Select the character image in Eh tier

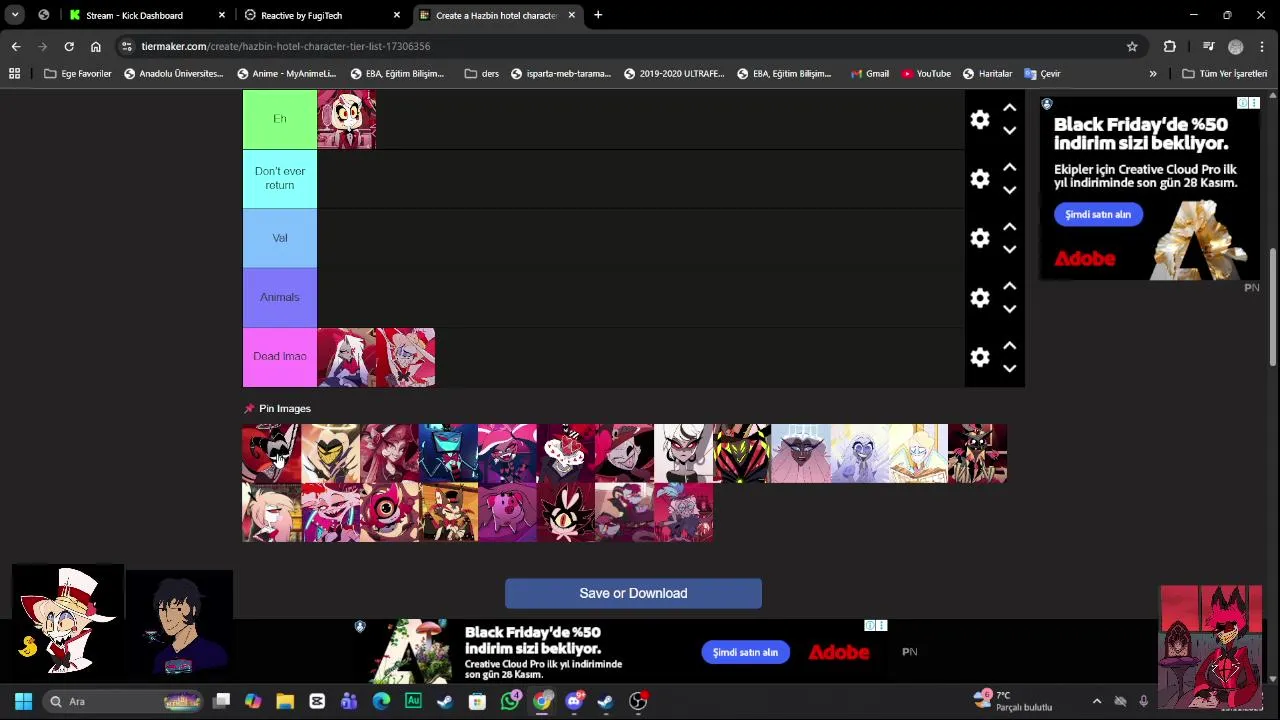pos(347,119)
